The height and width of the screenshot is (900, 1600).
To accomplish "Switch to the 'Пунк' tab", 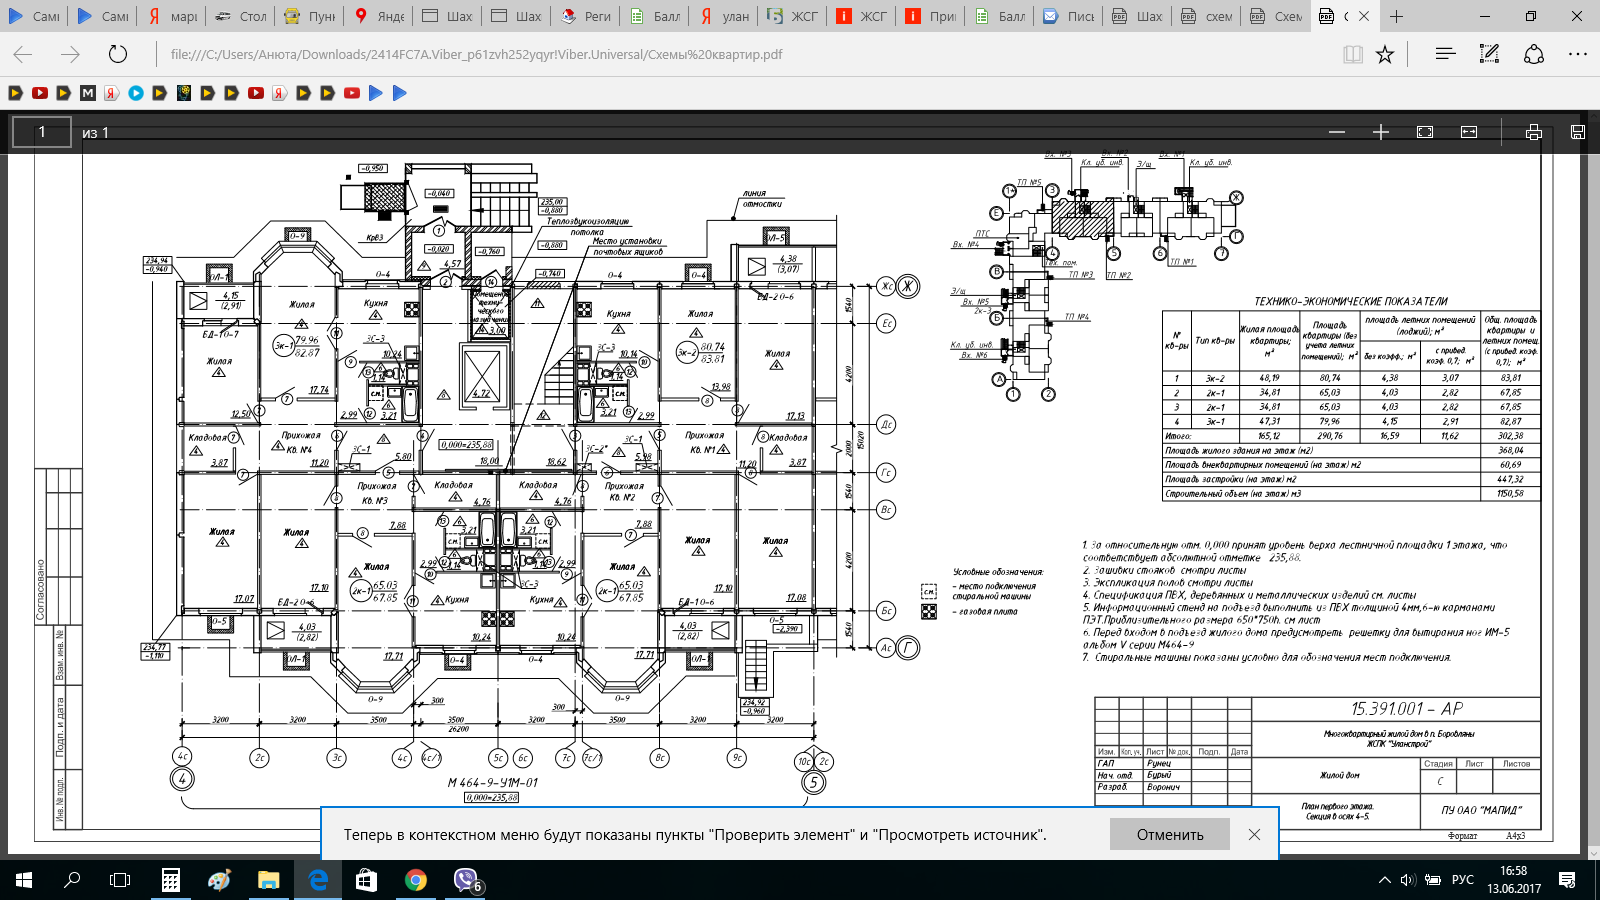I will pos(309,16).
